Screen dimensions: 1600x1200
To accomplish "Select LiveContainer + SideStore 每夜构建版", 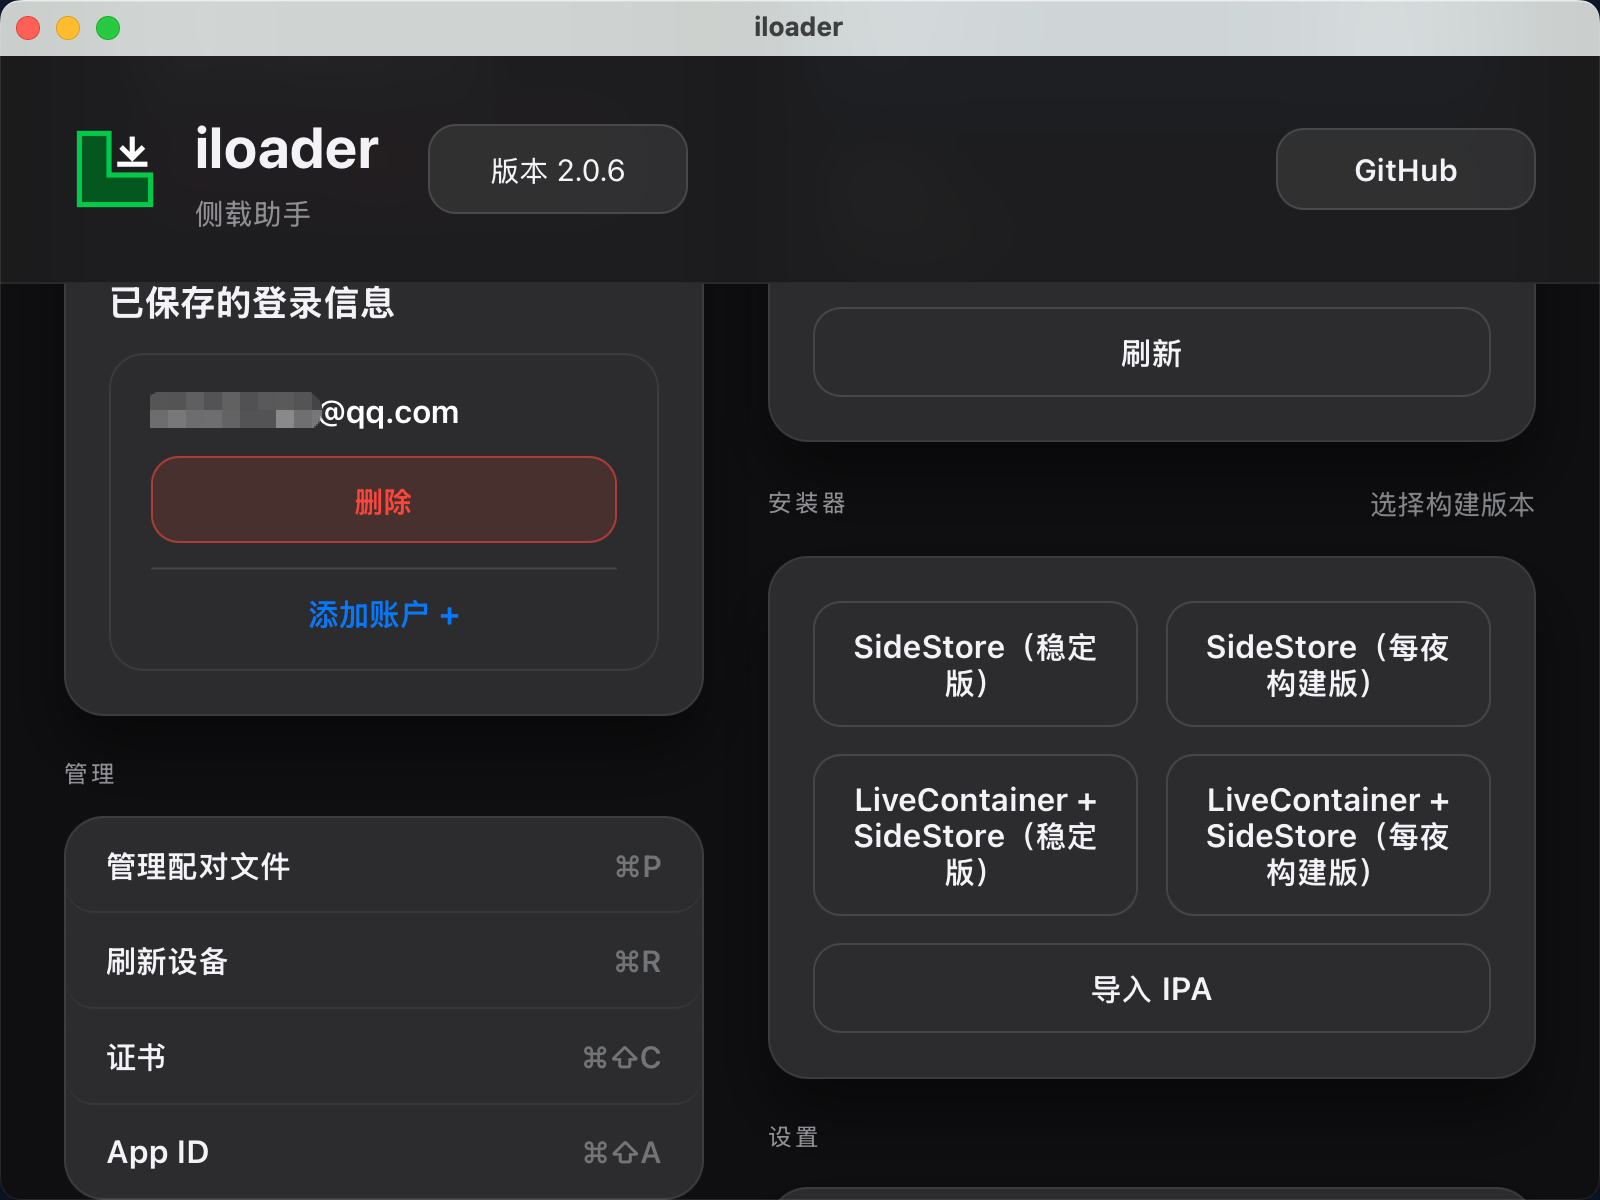I will (x=1327, y=835).
